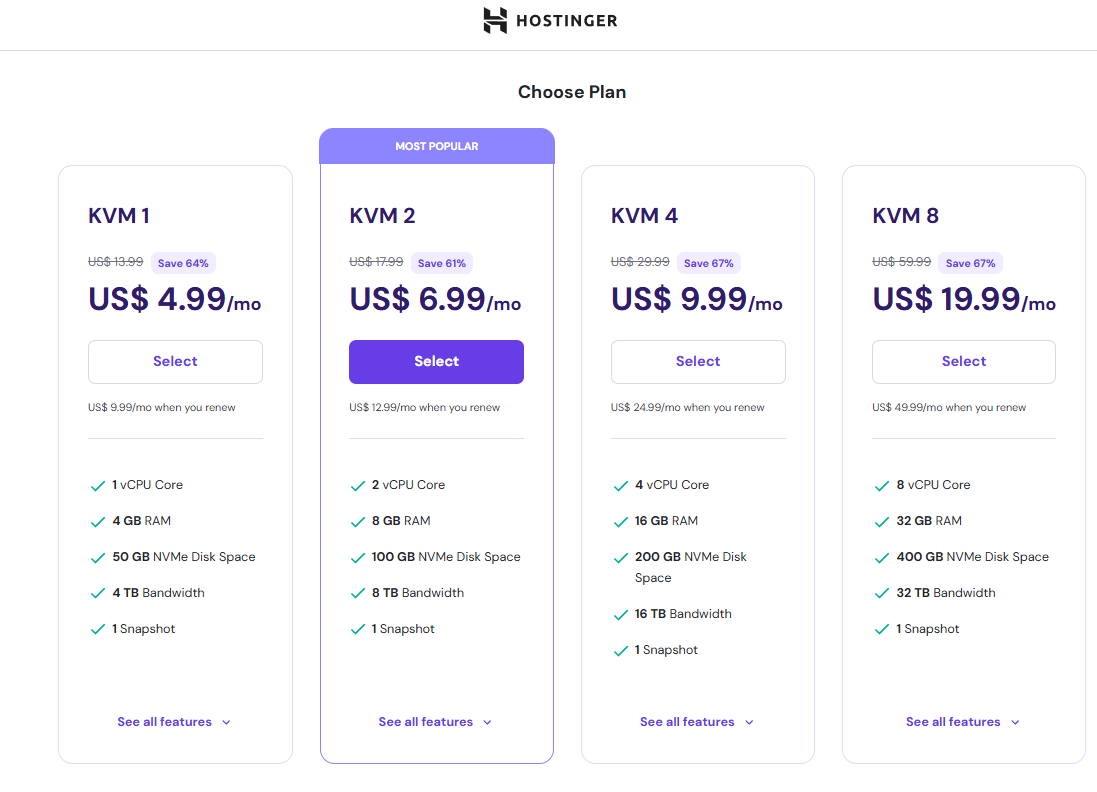Select the KVM 1 plan

click(x=175, y=362)
